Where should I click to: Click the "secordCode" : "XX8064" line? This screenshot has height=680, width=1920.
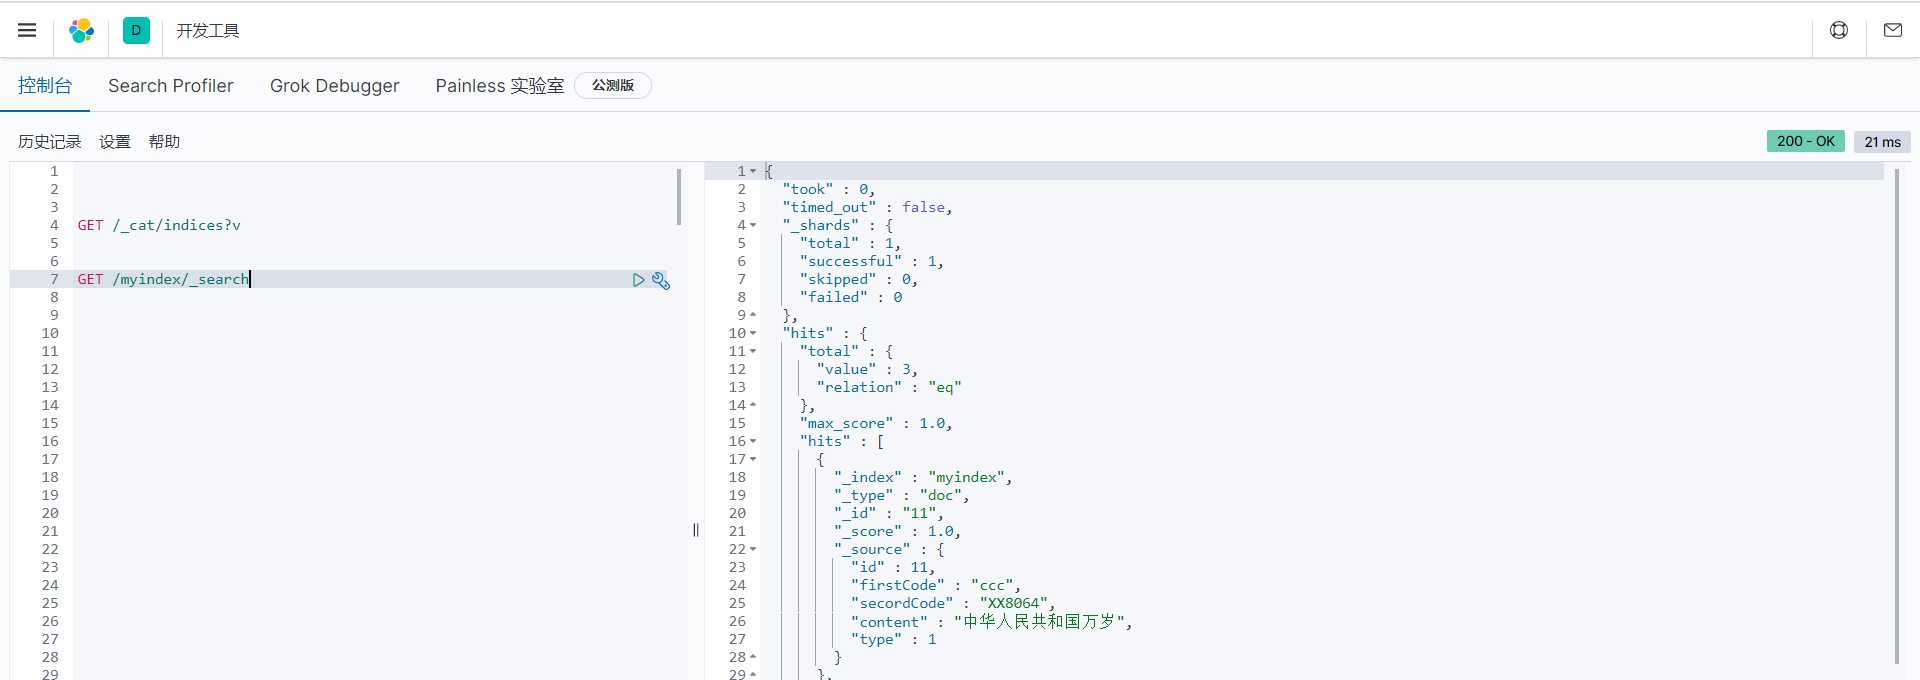coord(953,603)
